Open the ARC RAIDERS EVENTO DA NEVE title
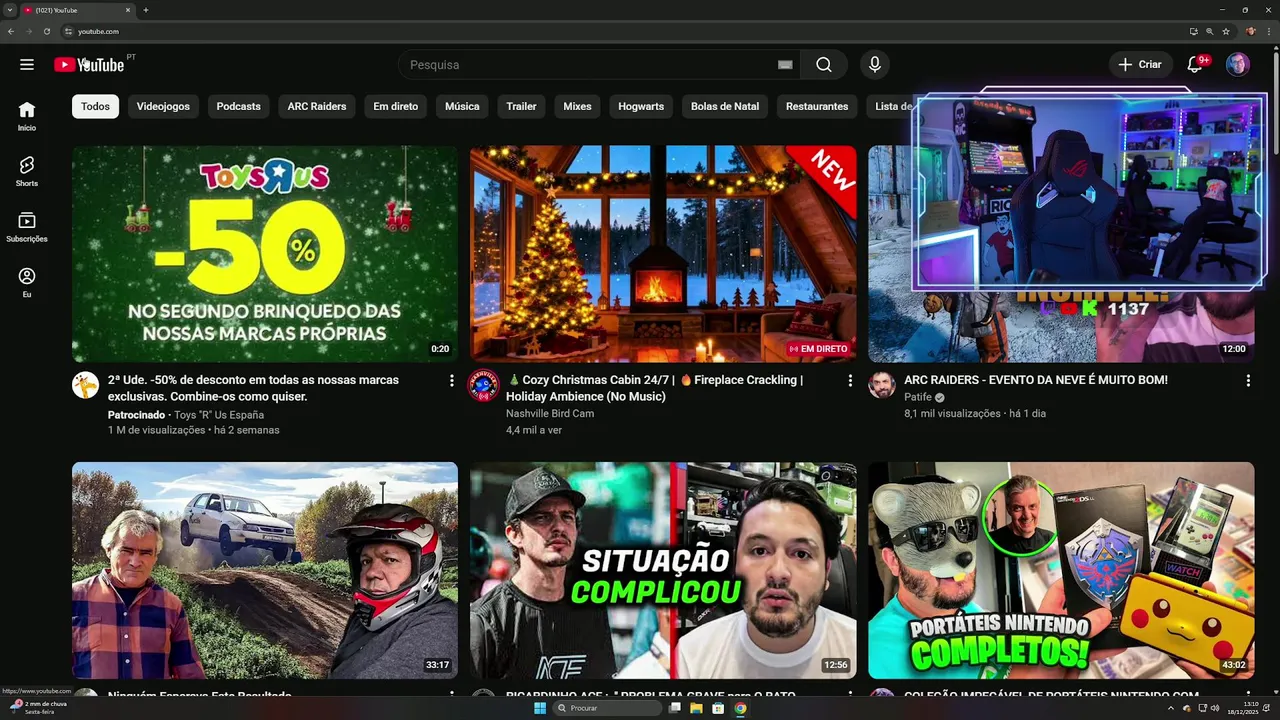Image resolution: width=1280 pixels, height=720 pixels. point(1036,380)
